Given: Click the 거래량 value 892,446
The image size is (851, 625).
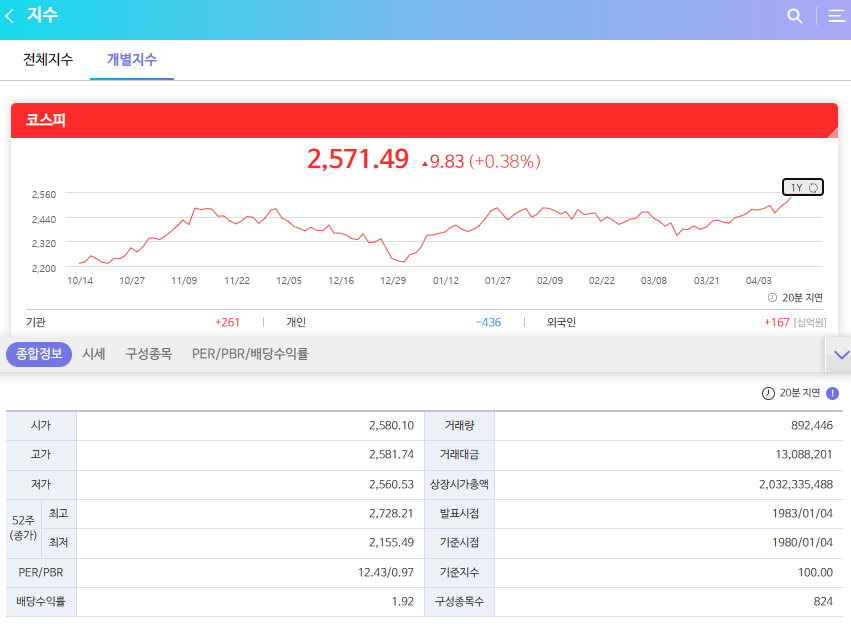Looking at the screenshot, I should [x=812, y=425].
